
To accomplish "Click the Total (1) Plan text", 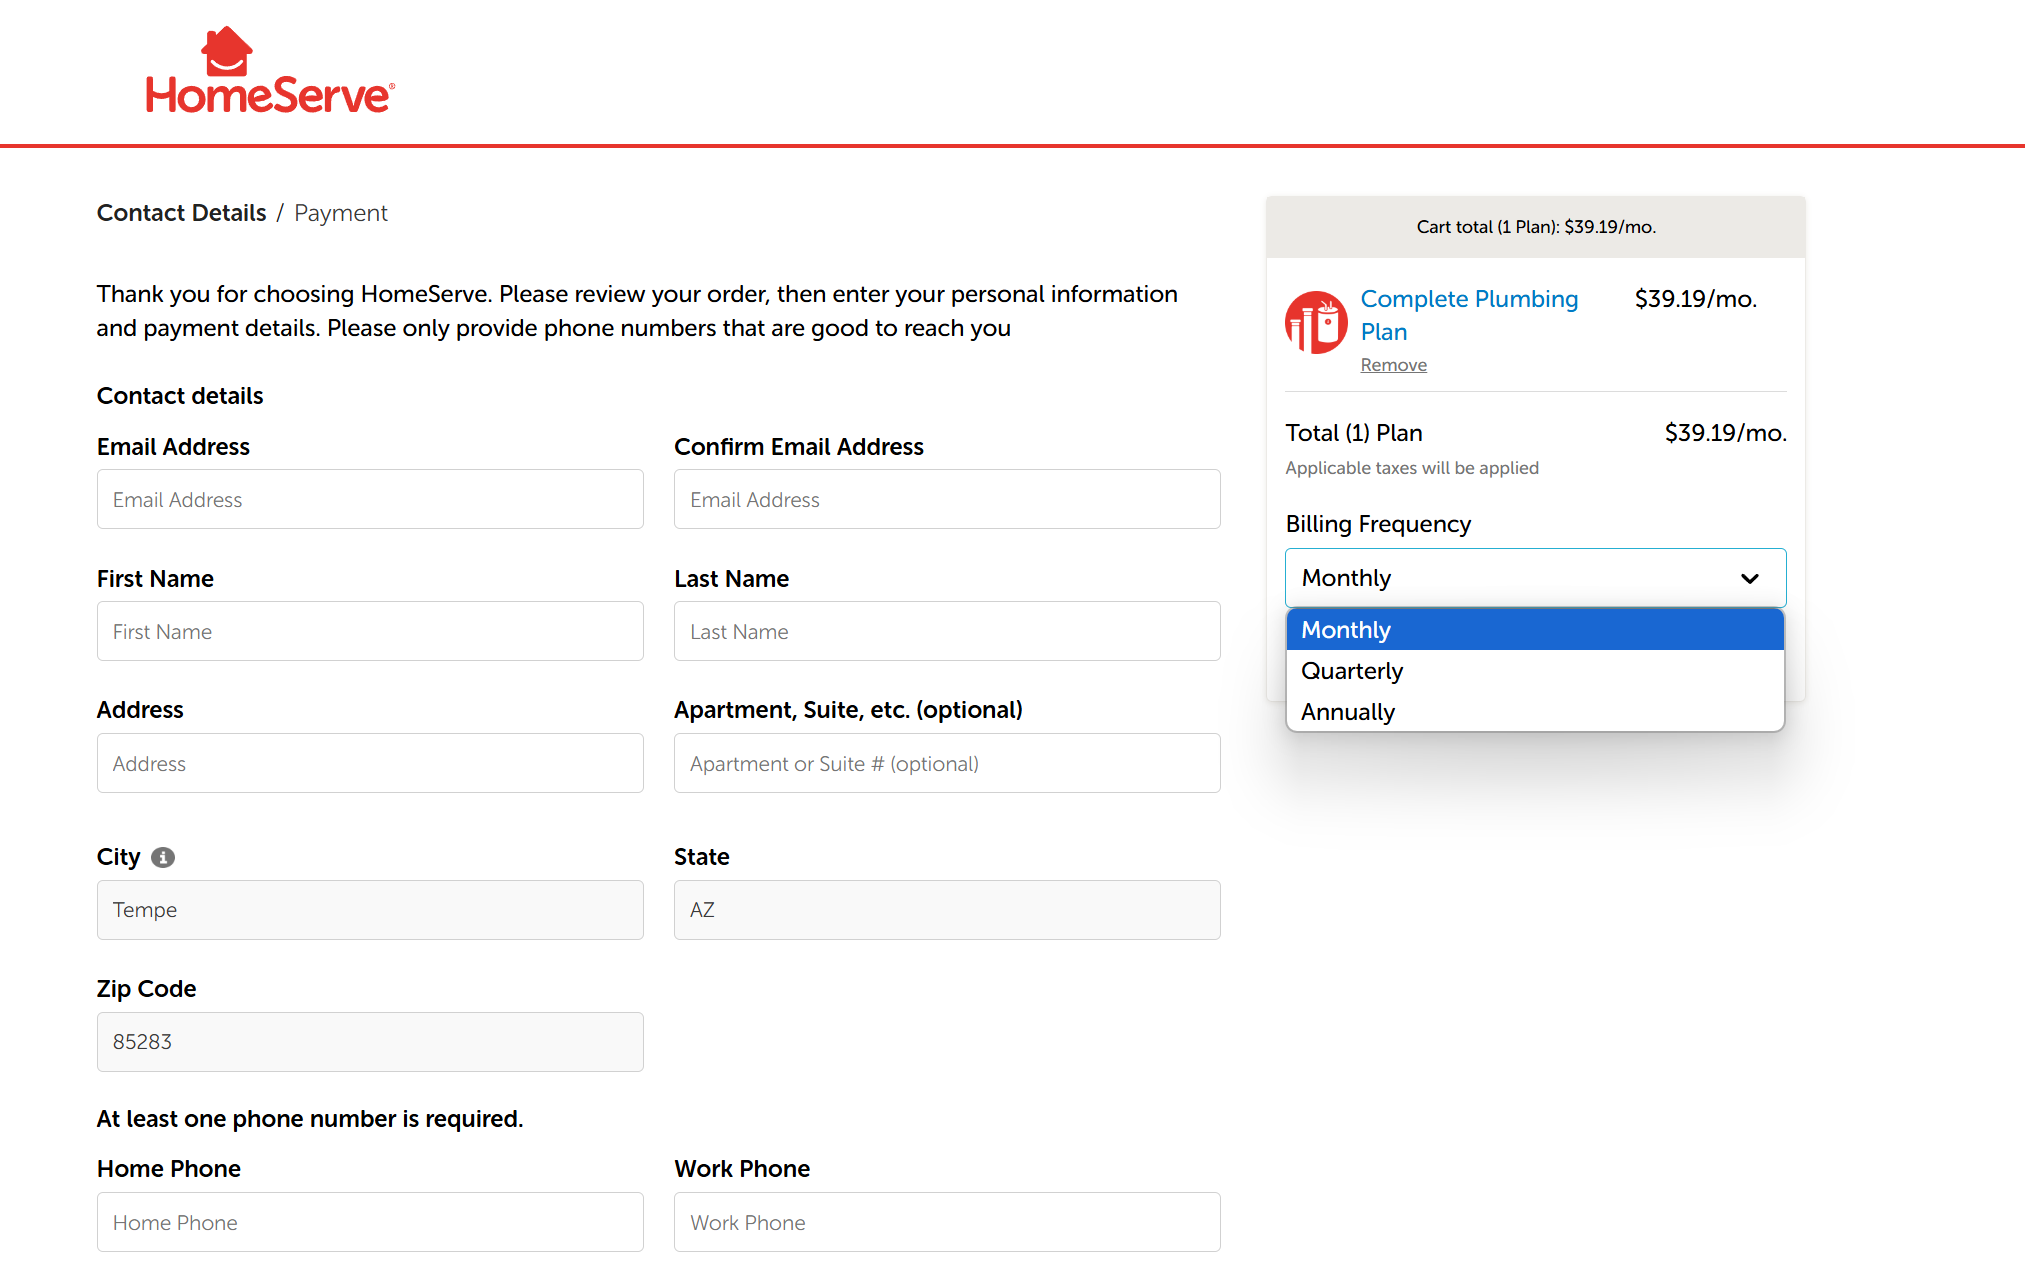I will pyautogui.click(x=1354, y=433).
